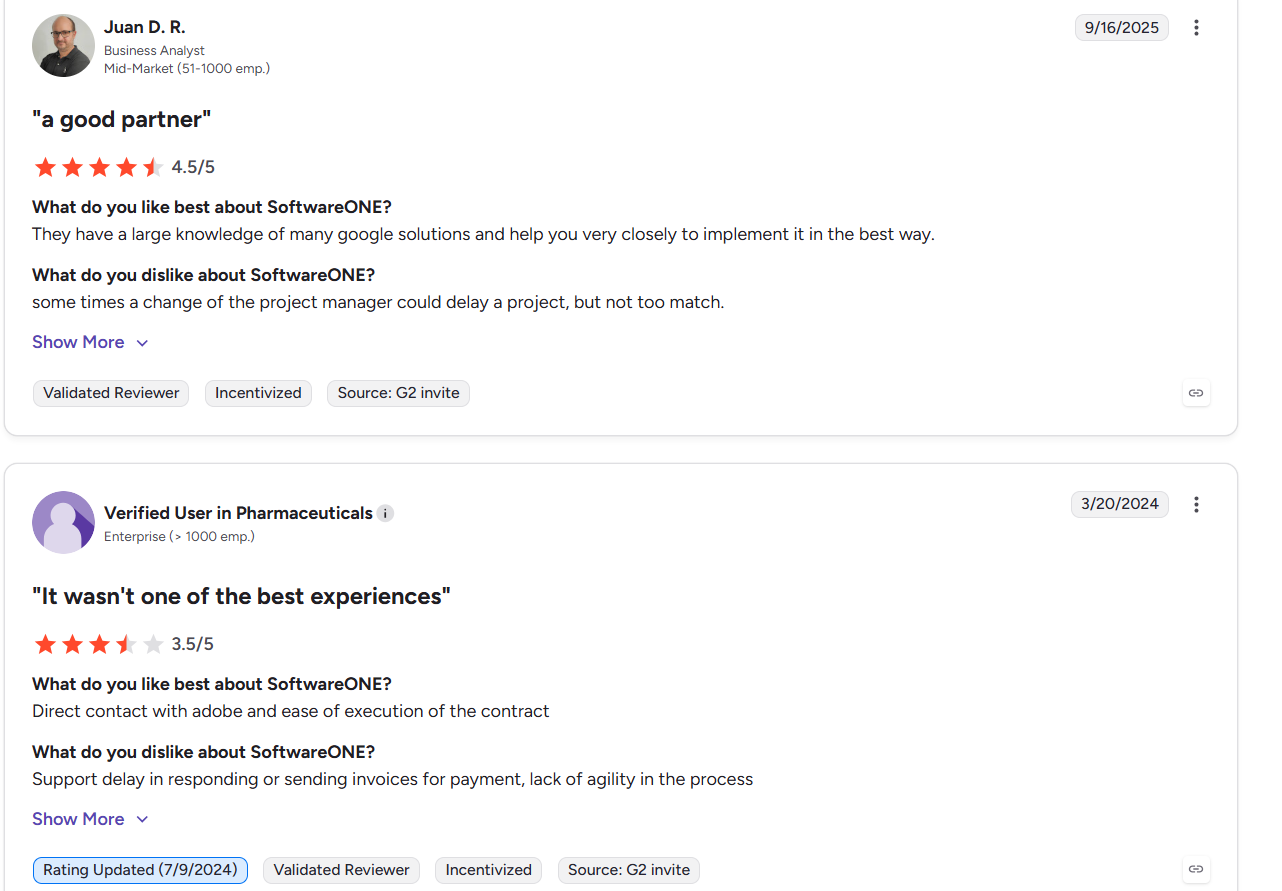1282x891 pixels.
Task: Click the chevron next to the first Show More
Action: tap(142, 343)
